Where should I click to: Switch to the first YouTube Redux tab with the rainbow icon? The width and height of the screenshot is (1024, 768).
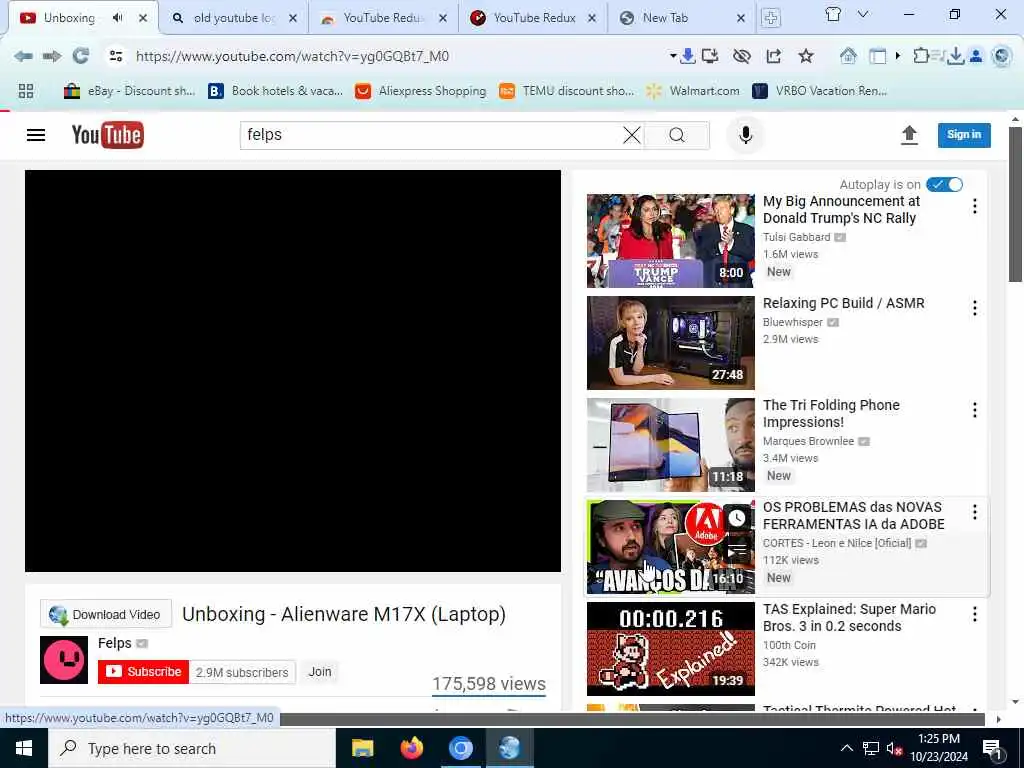[383, 18]
